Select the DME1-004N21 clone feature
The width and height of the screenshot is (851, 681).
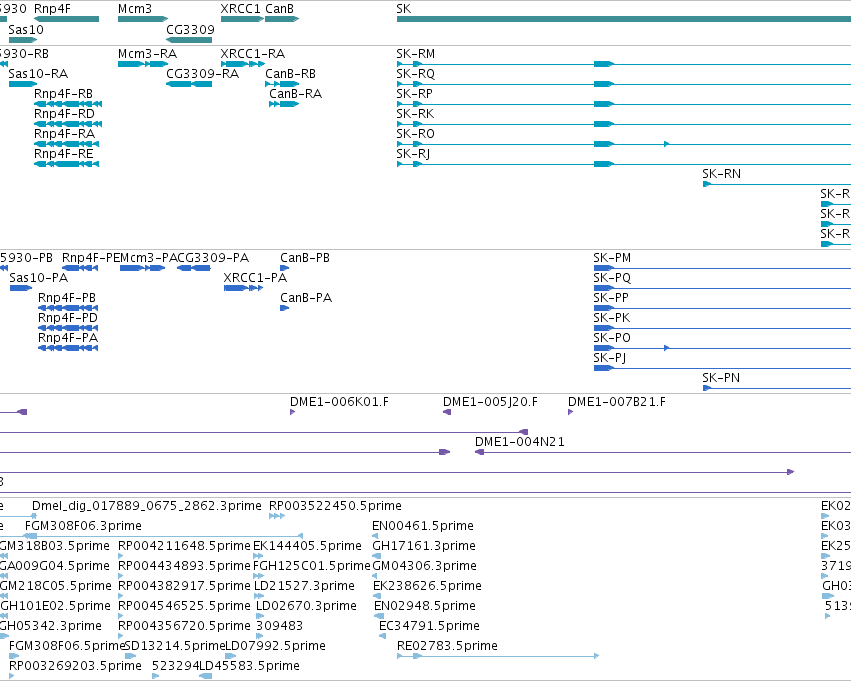point(663,453)
